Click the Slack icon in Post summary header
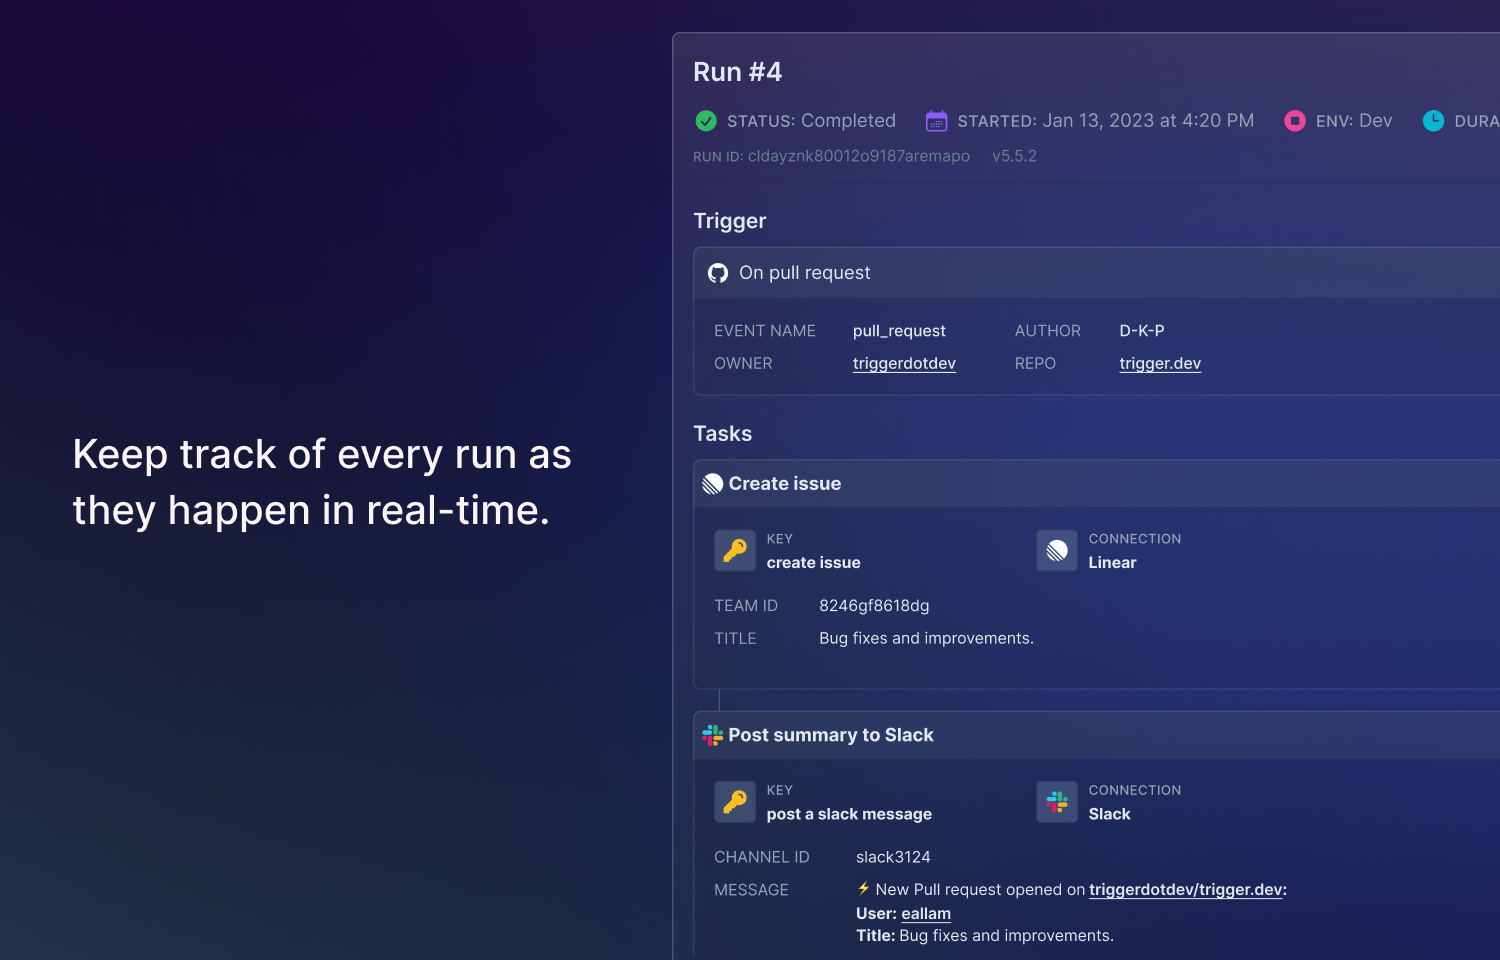This screenshot has height=960, width=1500. coord(713,735)
